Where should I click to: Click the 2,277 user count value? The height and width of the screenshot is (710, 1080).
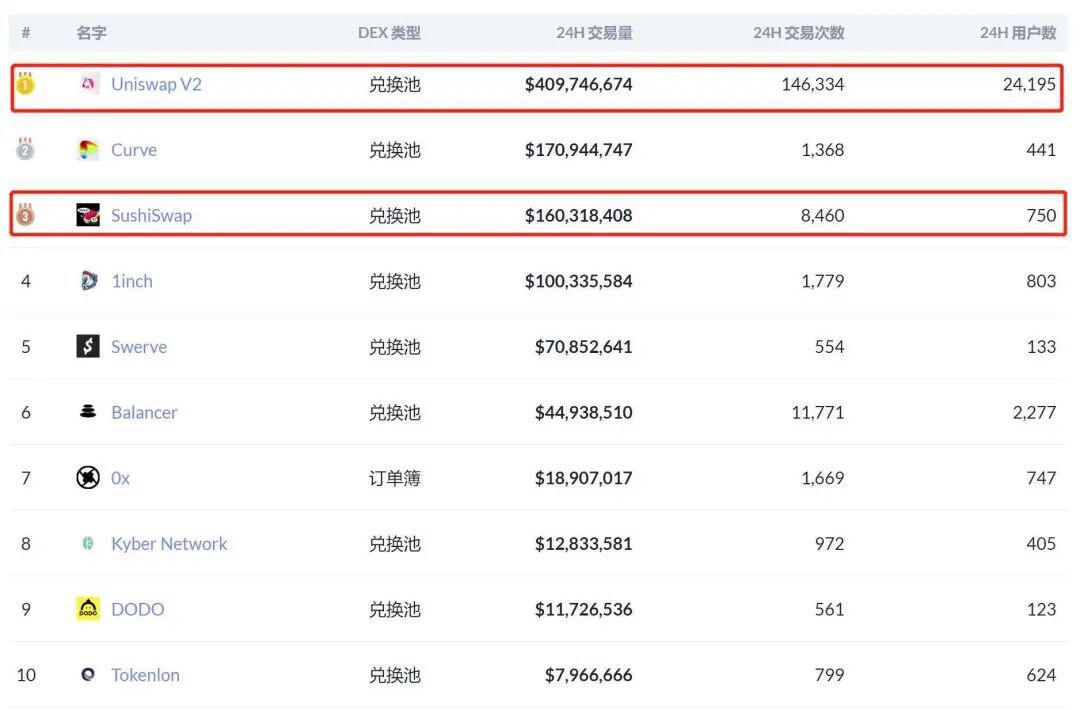click(x=1034, y=412)
